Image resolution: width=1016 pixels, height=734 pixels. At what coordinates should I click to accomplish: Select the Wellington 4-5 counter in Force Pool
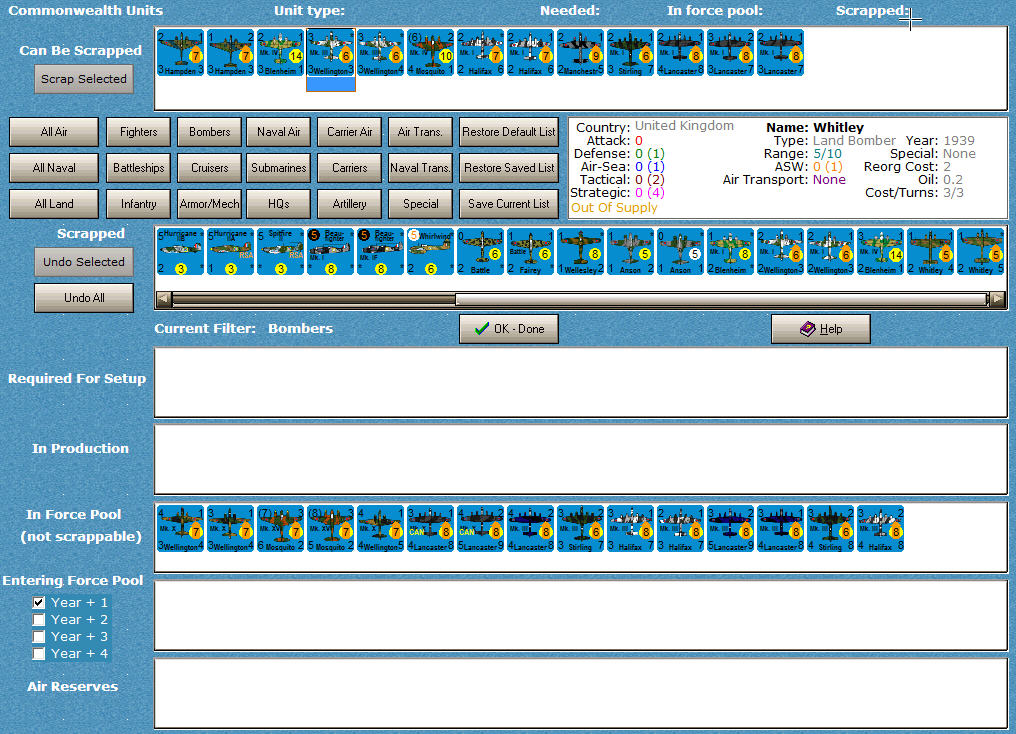click(380, 529)
